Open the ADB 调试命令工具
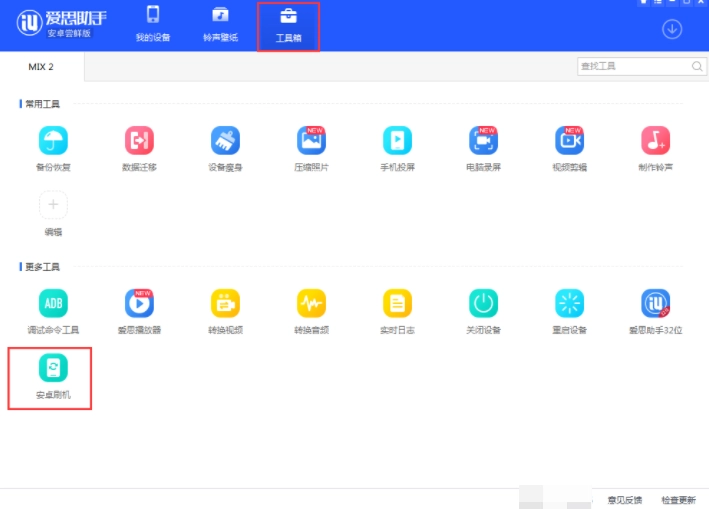Image resolution: width=709 pixels, height=509 pixels. 53,303
